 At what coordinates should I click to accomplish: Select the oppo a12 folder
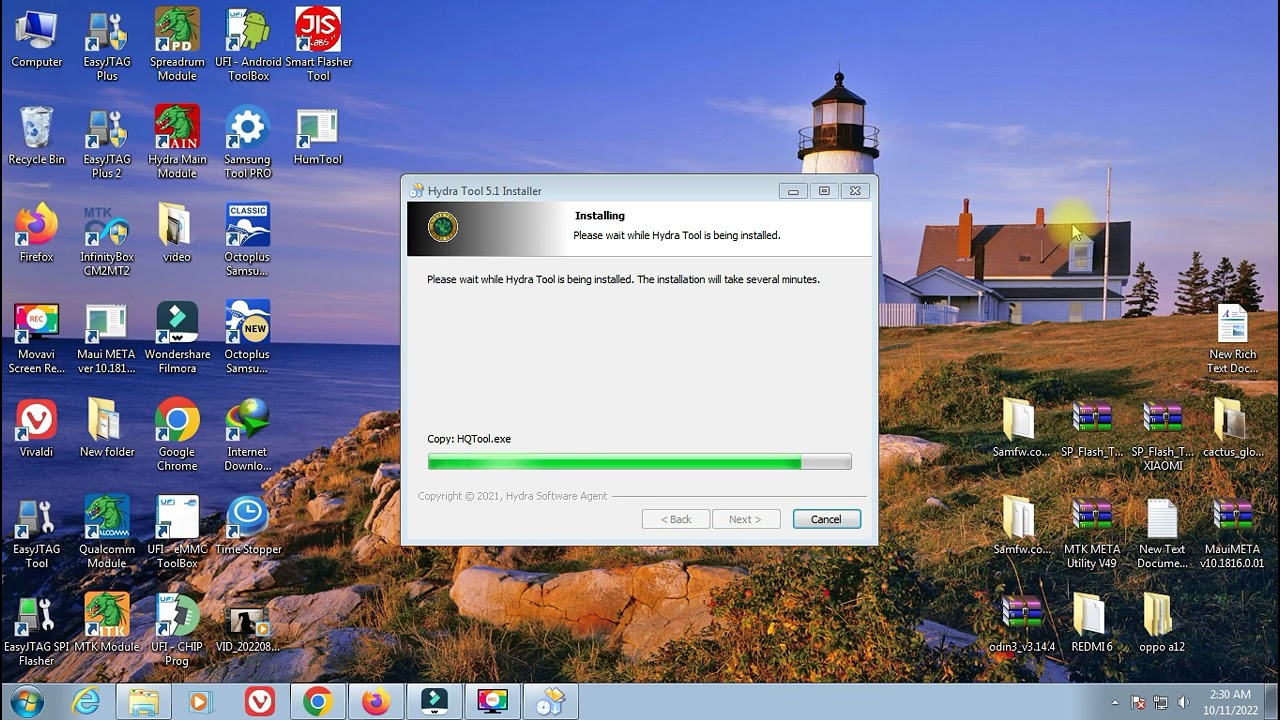pos(1162,624)
